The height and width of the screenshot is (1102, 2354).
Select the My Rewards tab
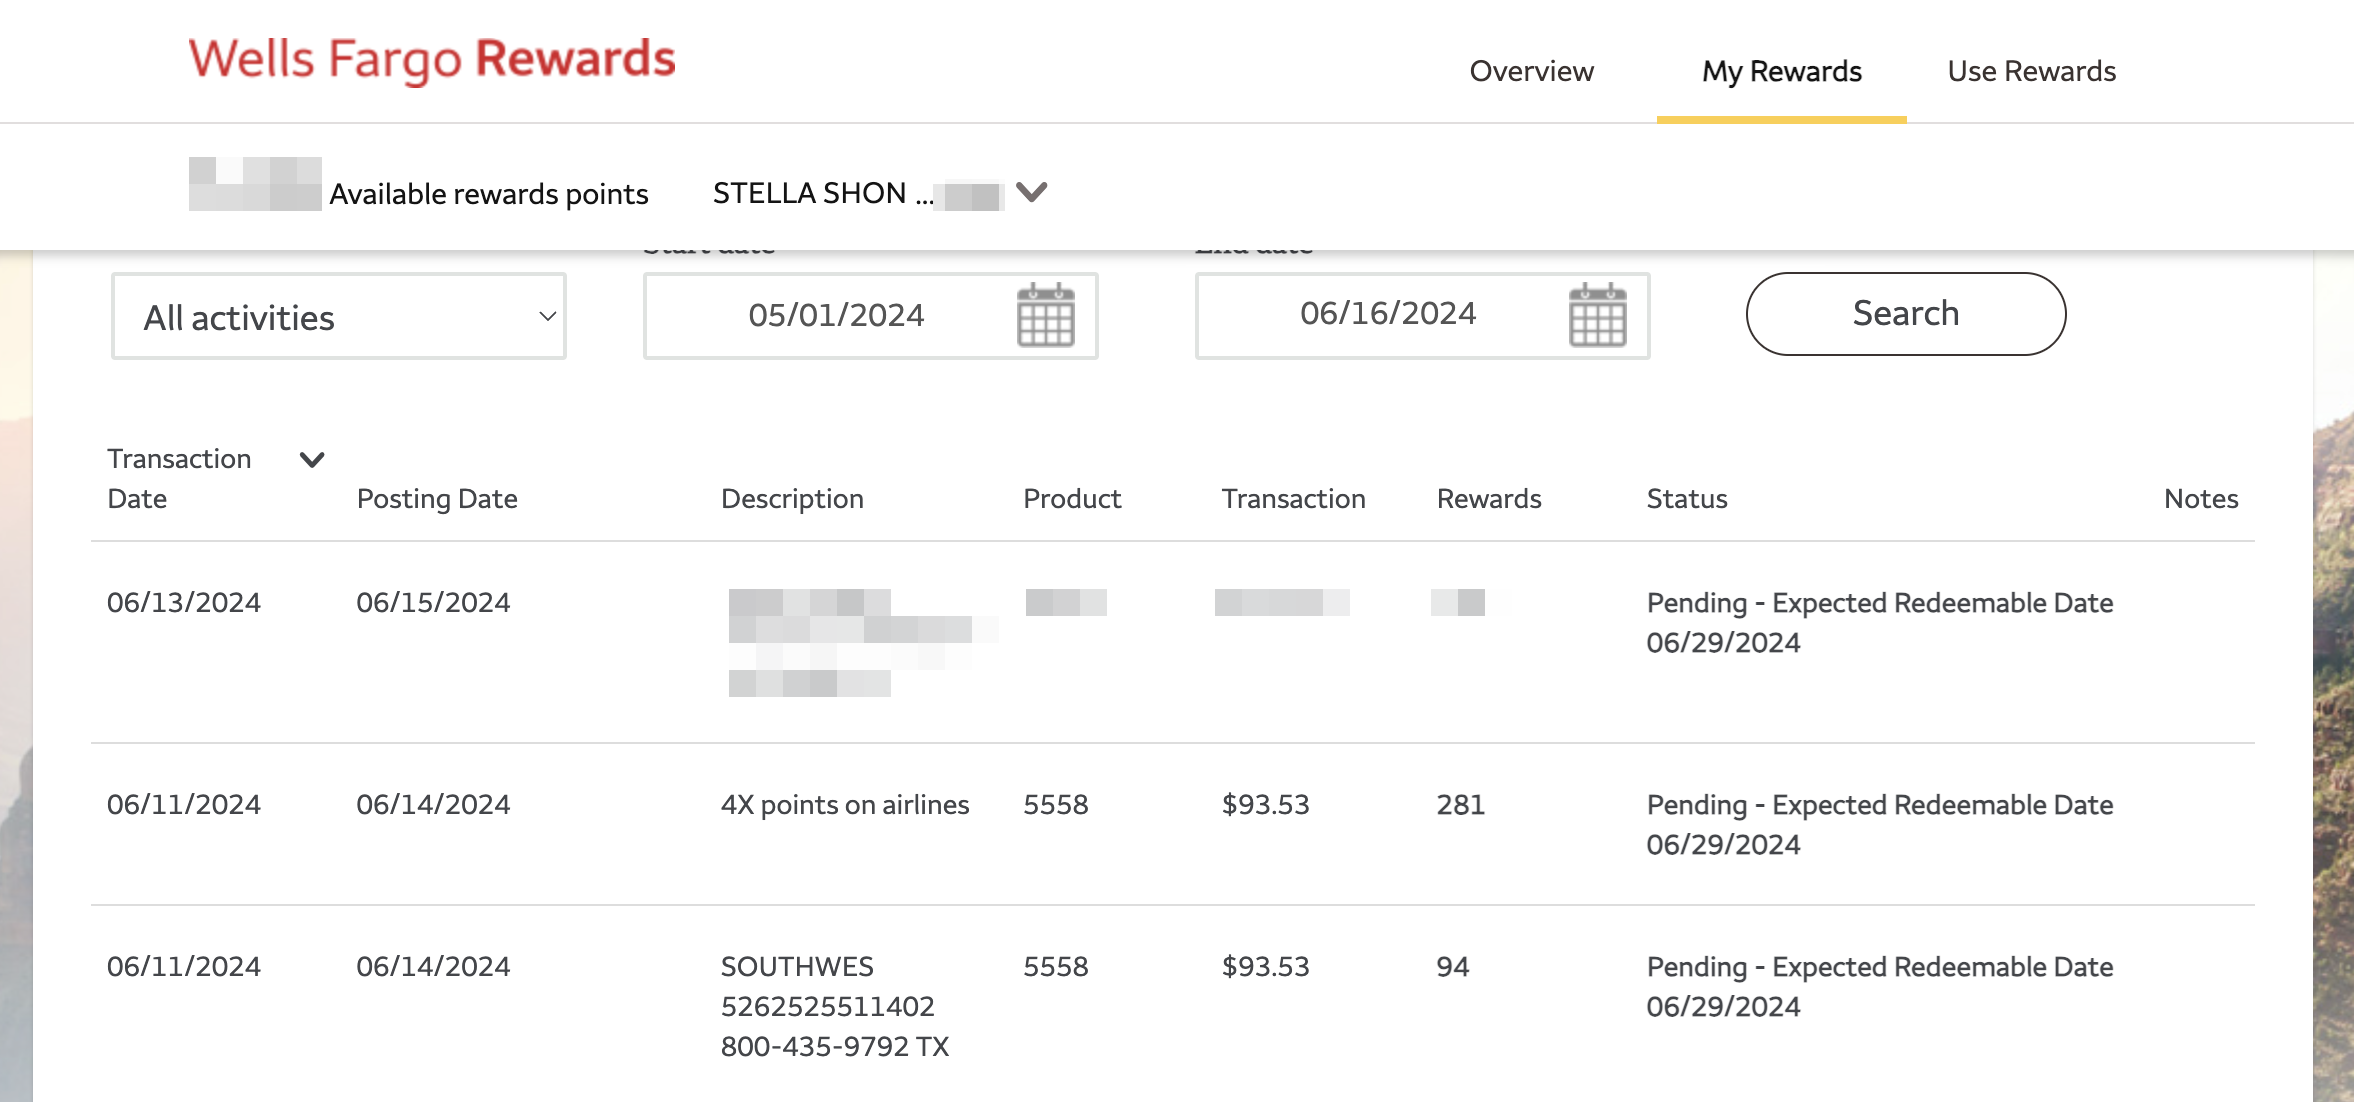coord(1781,71)
